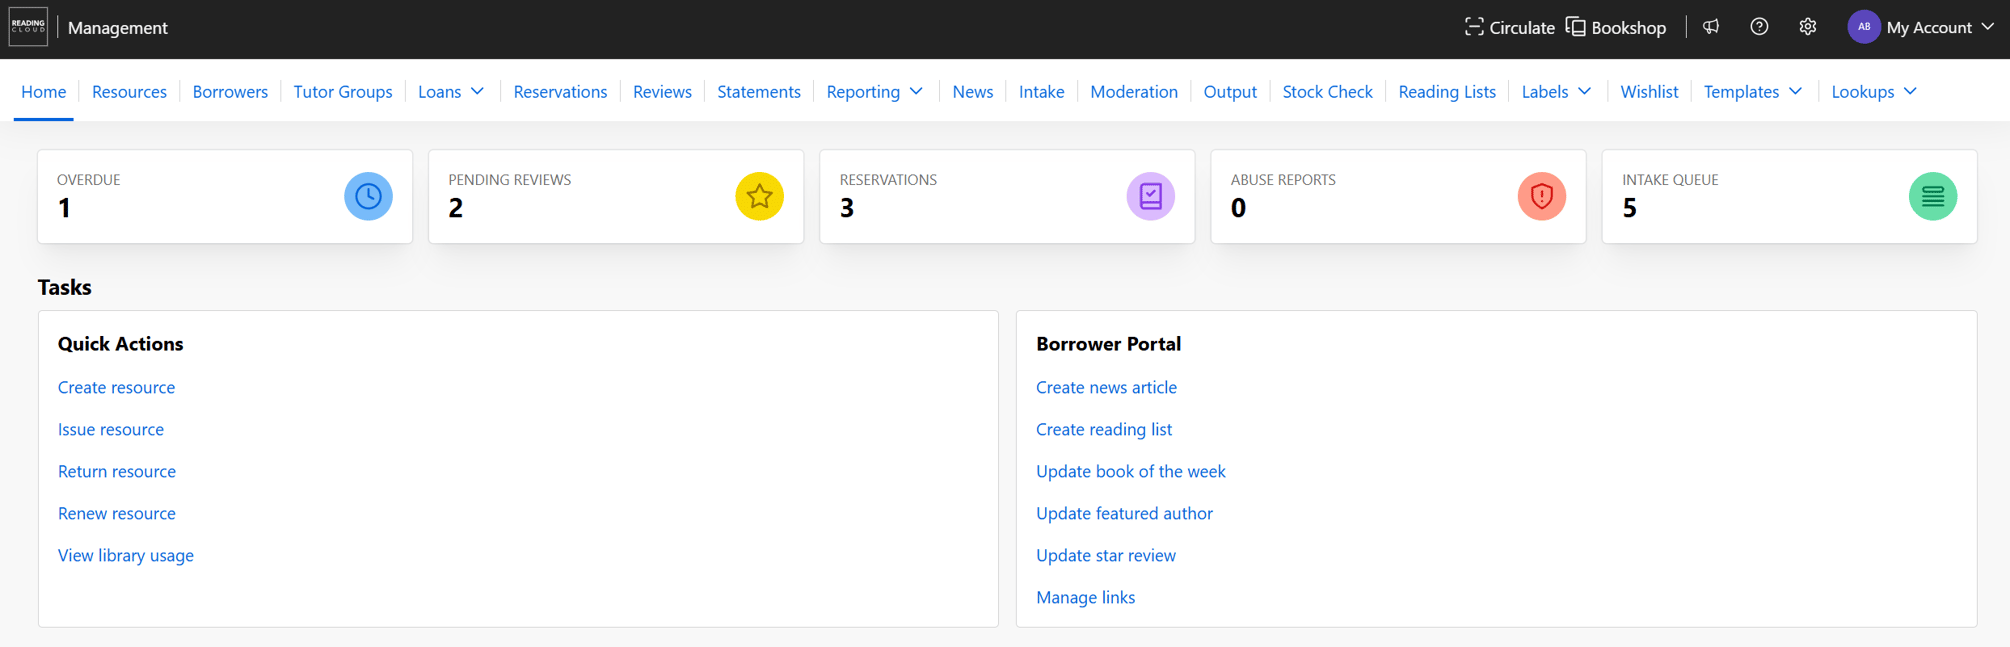Open the Reading Lists tab
This screenshot has width=2010, height=647.
[1447, 91]
